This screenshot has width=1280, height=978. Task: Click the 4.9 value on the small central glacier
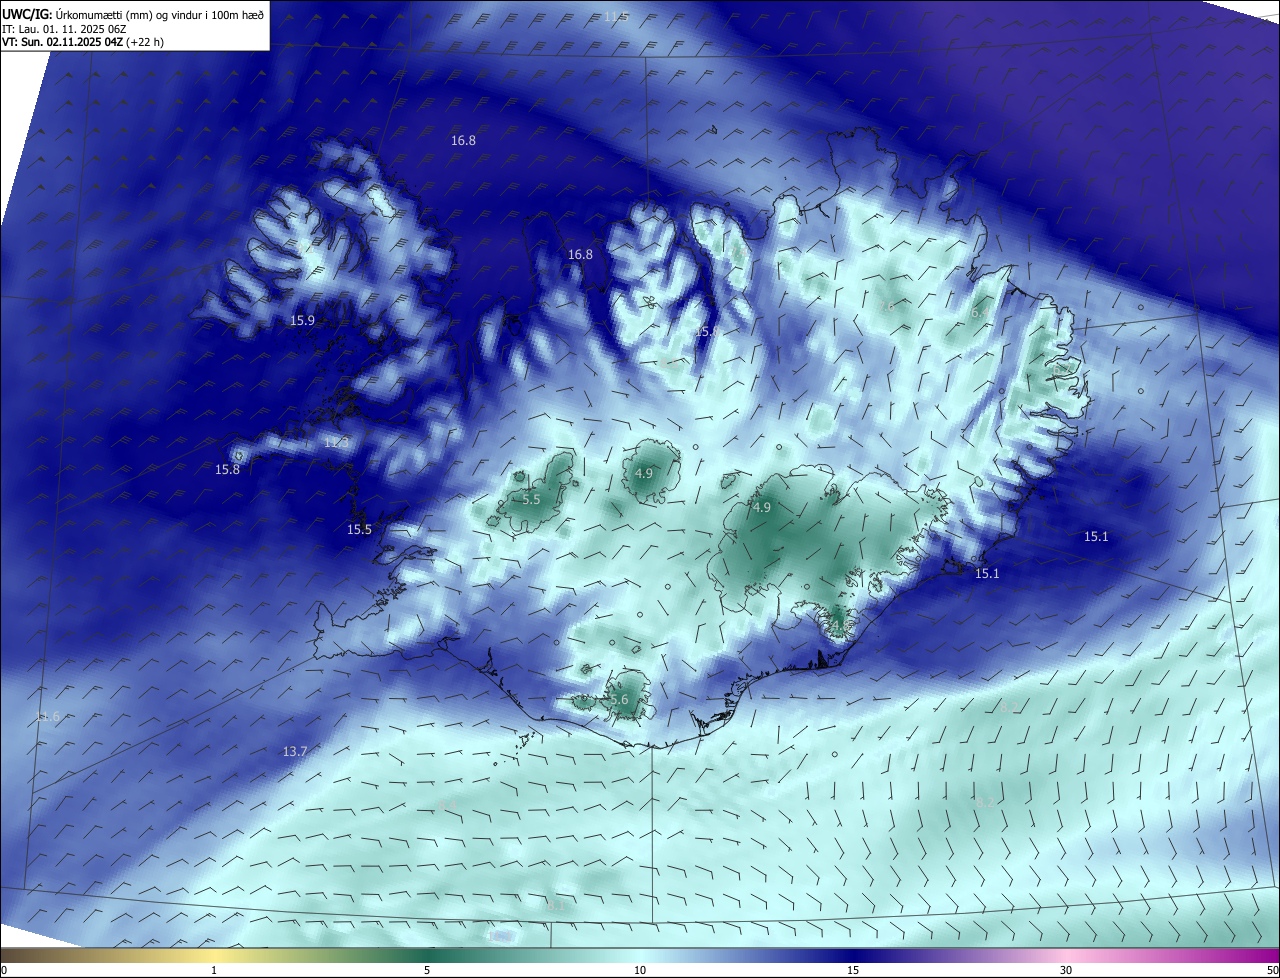click(x=644, y=473)
